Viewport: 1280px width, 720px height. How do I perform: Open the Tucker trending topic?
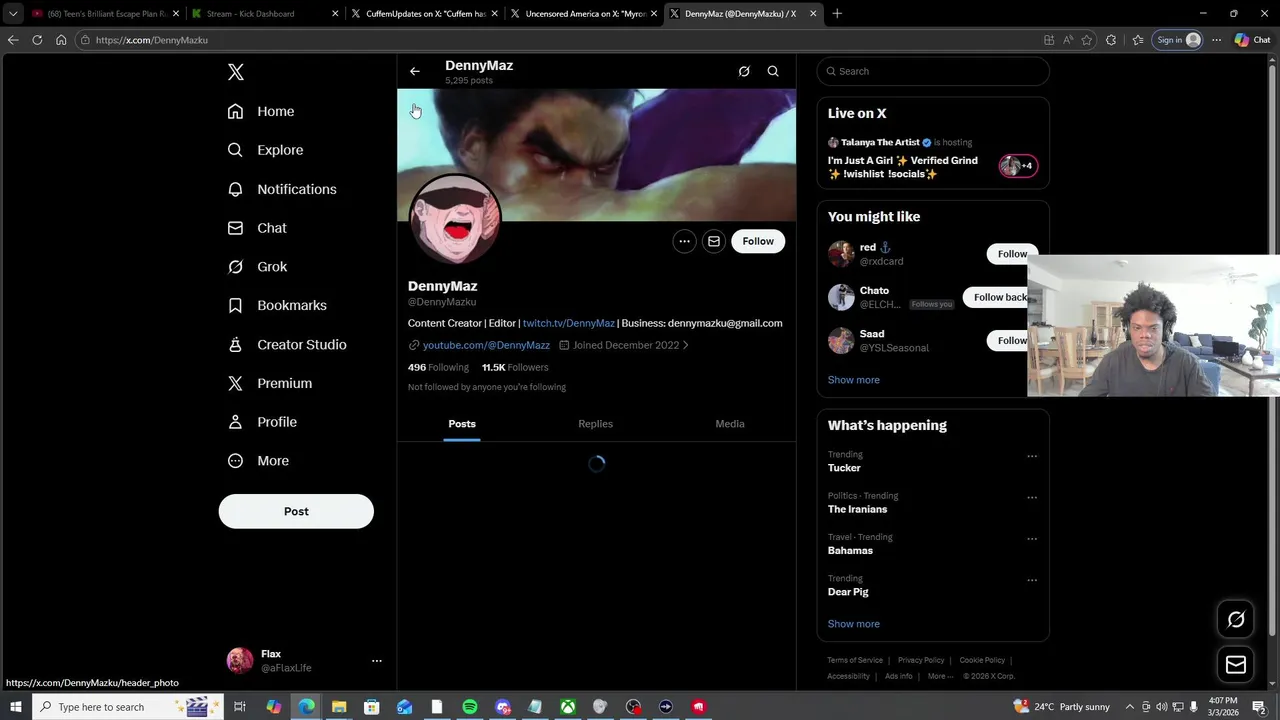click(844, 468)
